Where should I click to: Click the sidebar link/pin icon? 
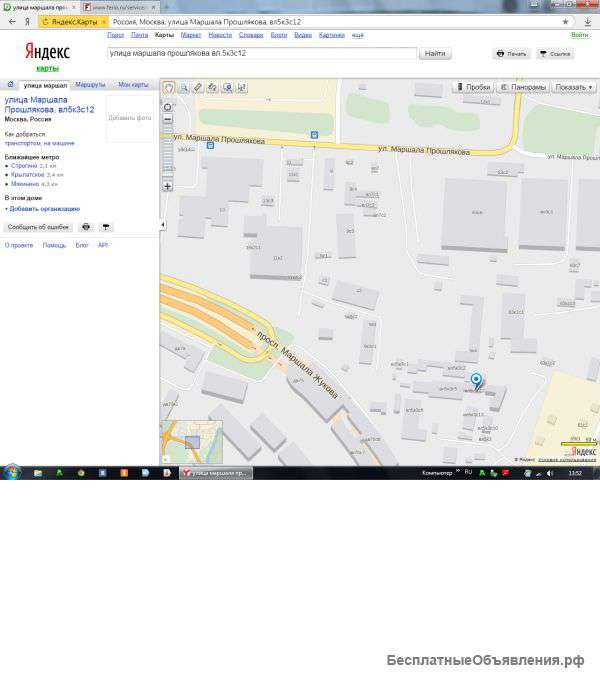(x=106, y=227)
